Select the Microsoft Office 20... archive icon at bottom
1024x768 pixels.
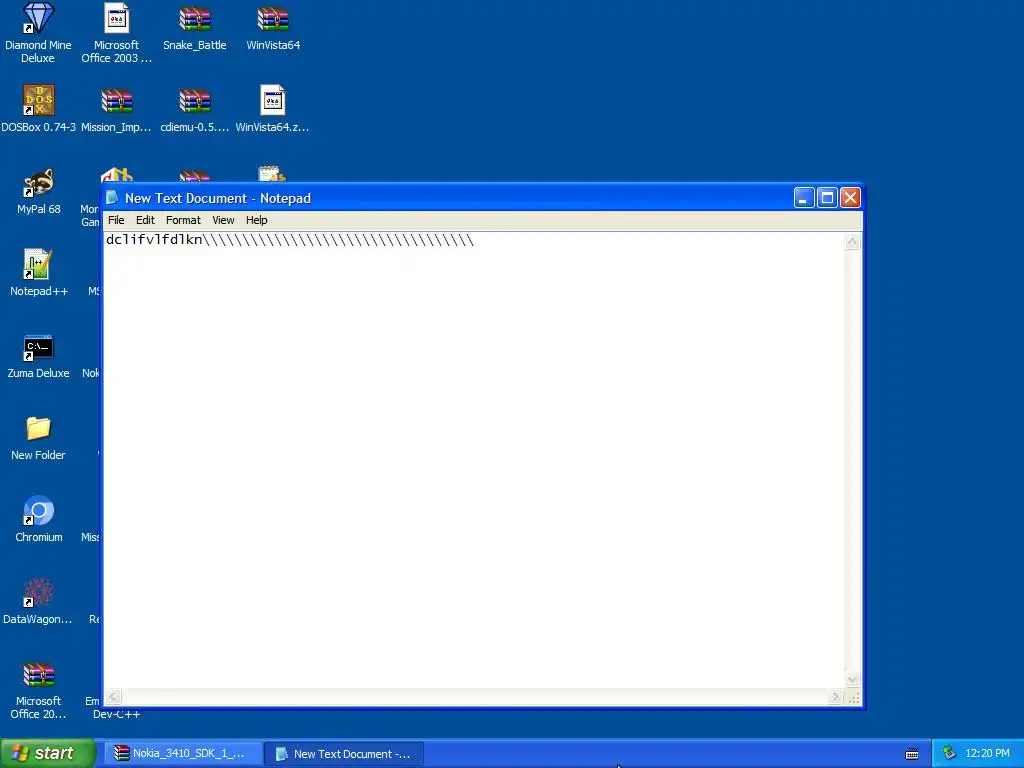click(x=38, y=691)
